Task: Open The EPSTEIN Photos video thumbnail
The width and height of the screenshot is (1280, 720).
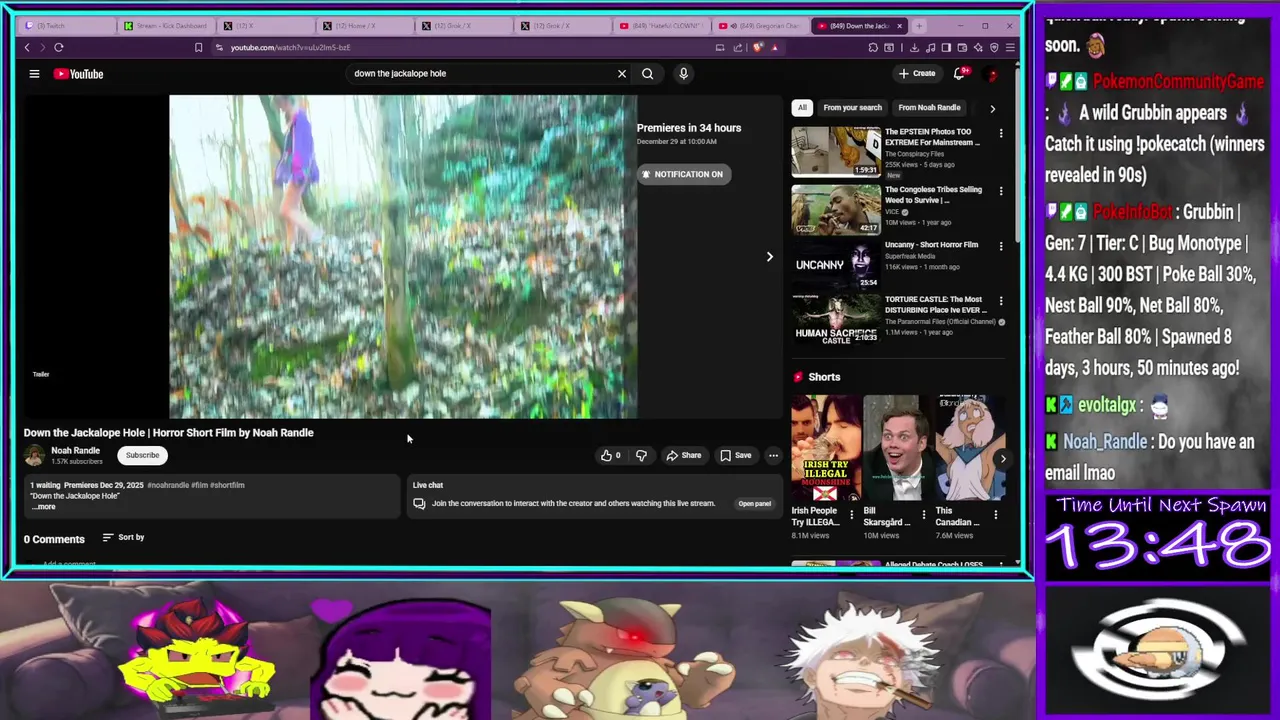Action: tap(836, 151)
